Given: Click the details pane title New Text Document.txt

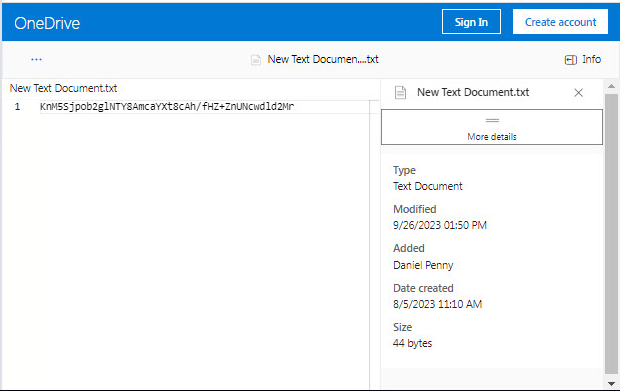Looking at the screenshot, I should point(473,92).
